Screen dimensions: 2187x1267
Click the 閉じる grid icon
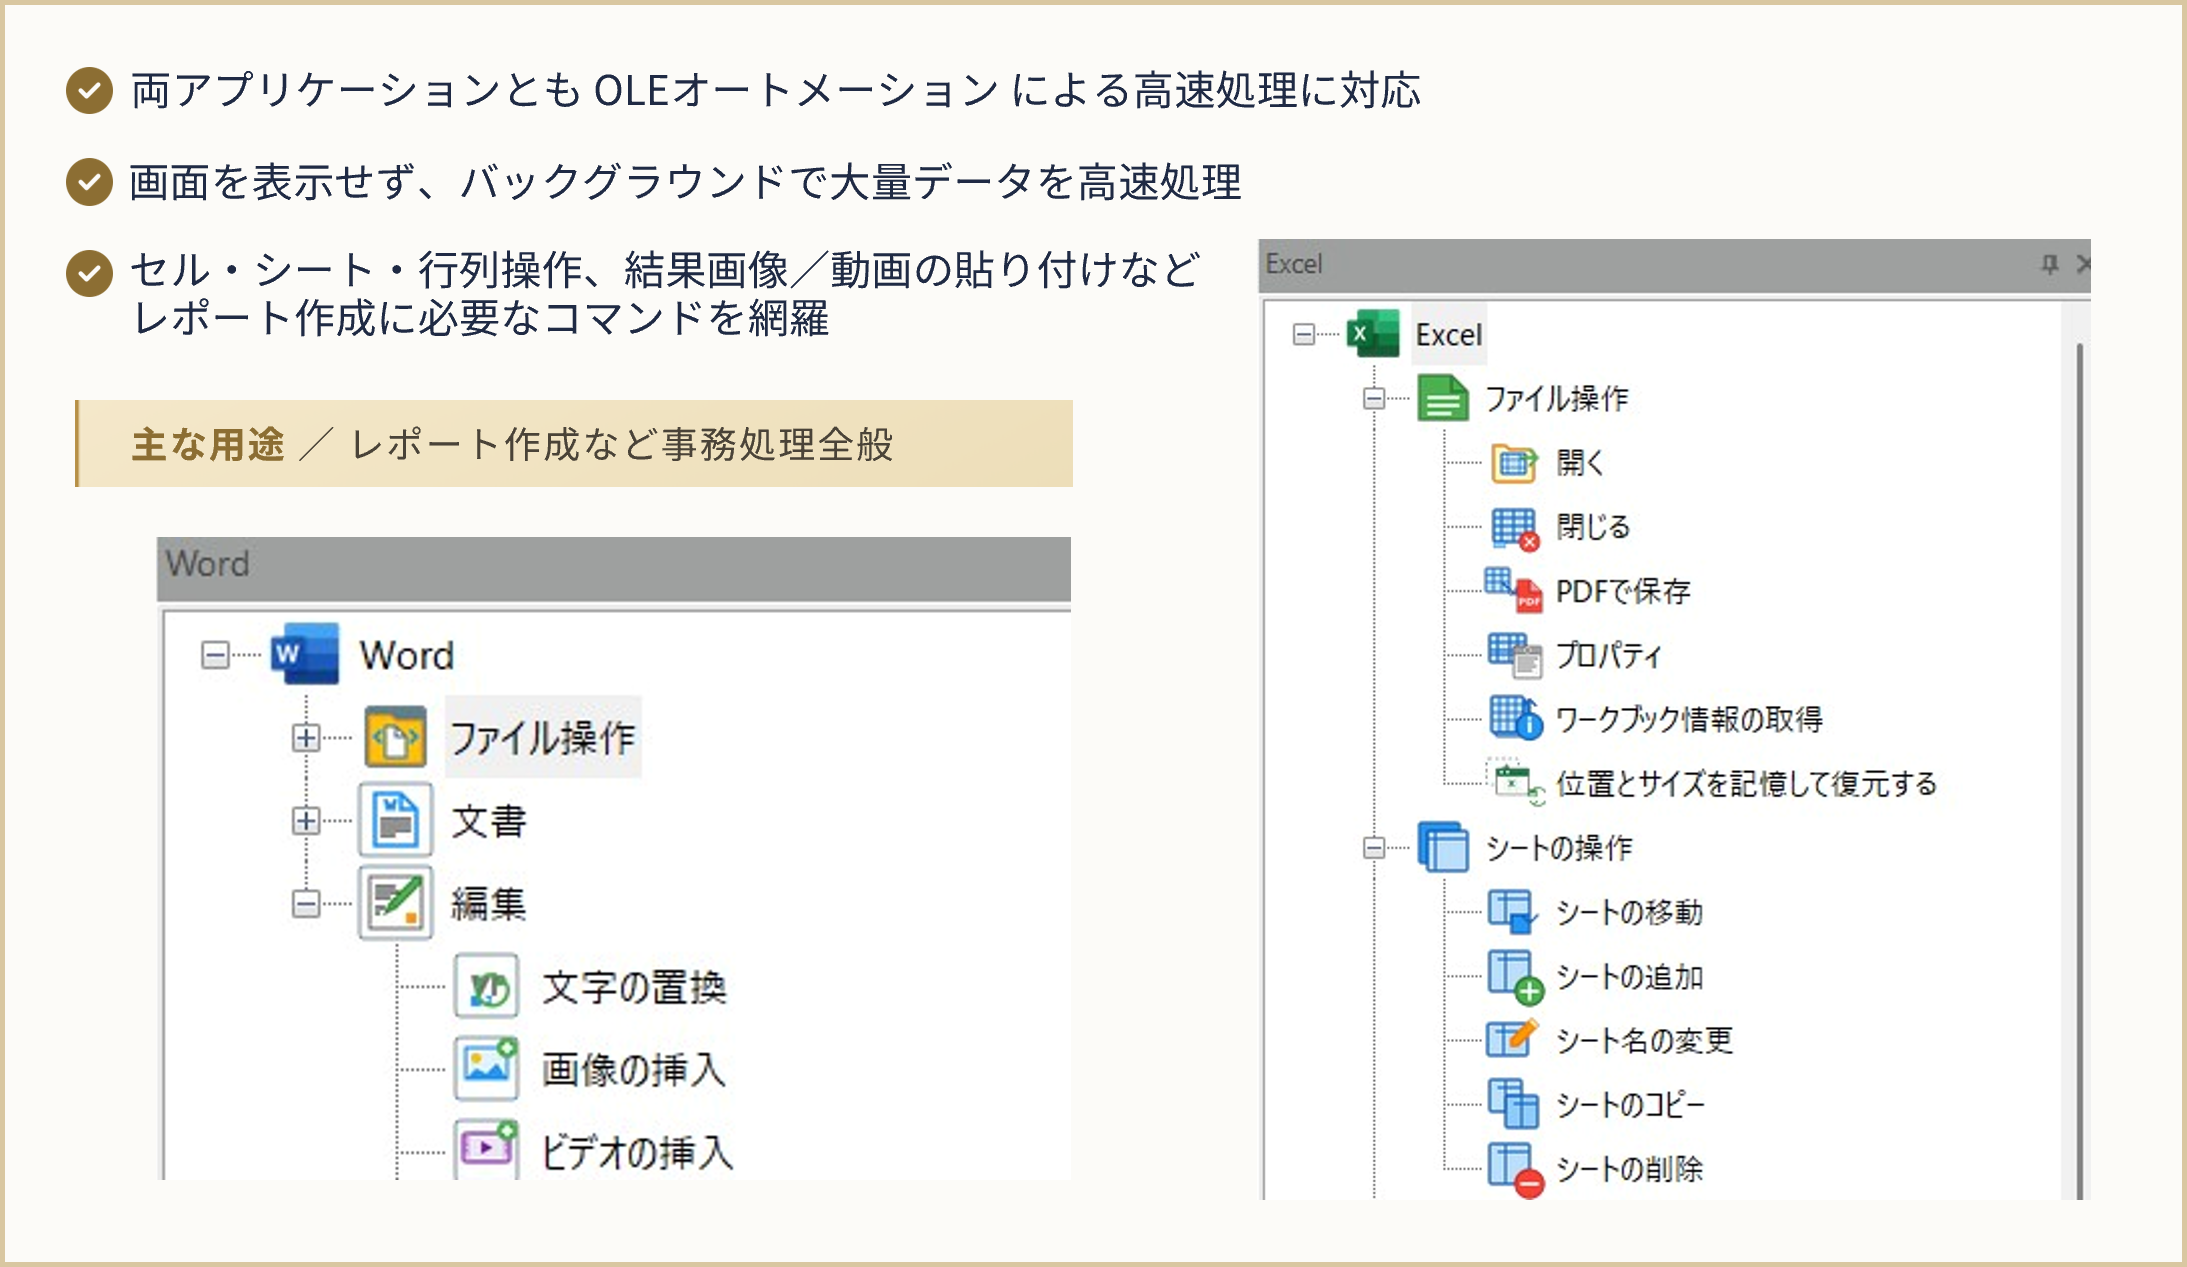(1514, 527)
